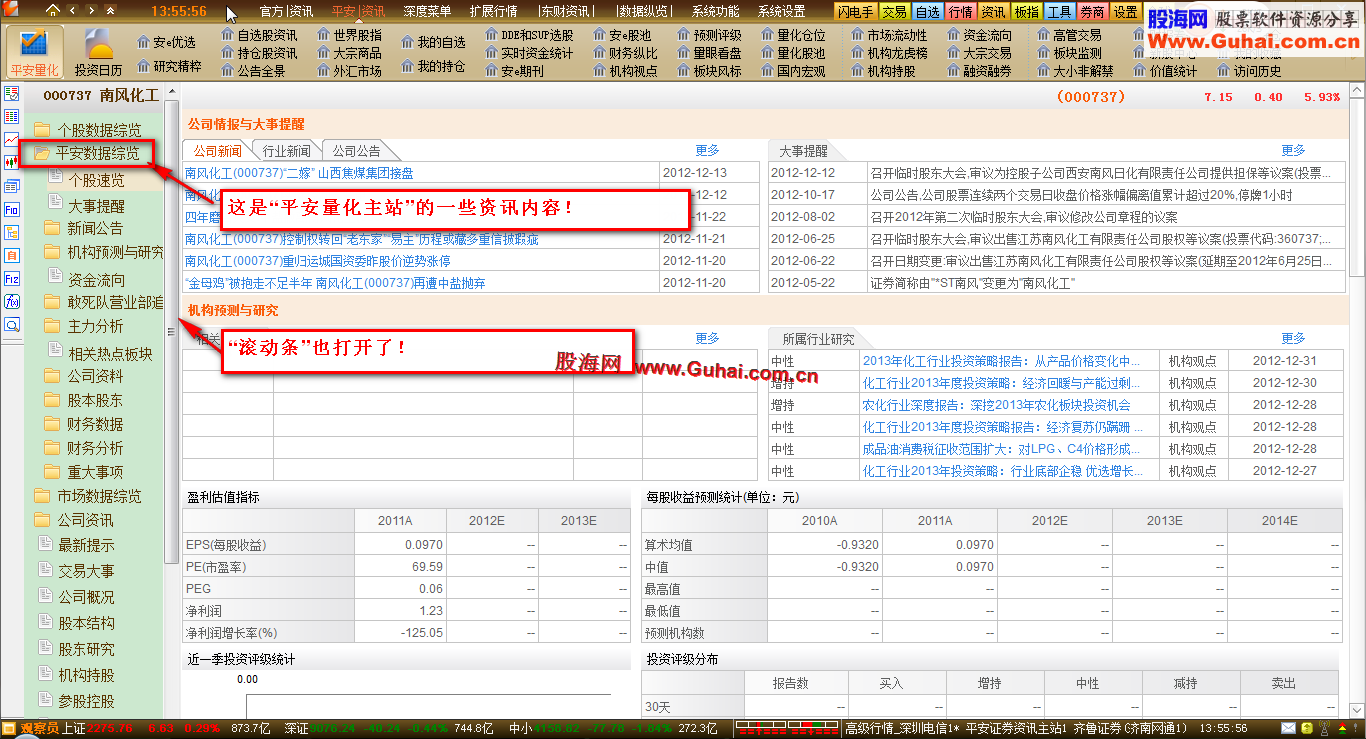This screenshot has width=1366, height=739.
Task: Open 大小非解禁 in the toolbar
Action: tap(1075, 71)
